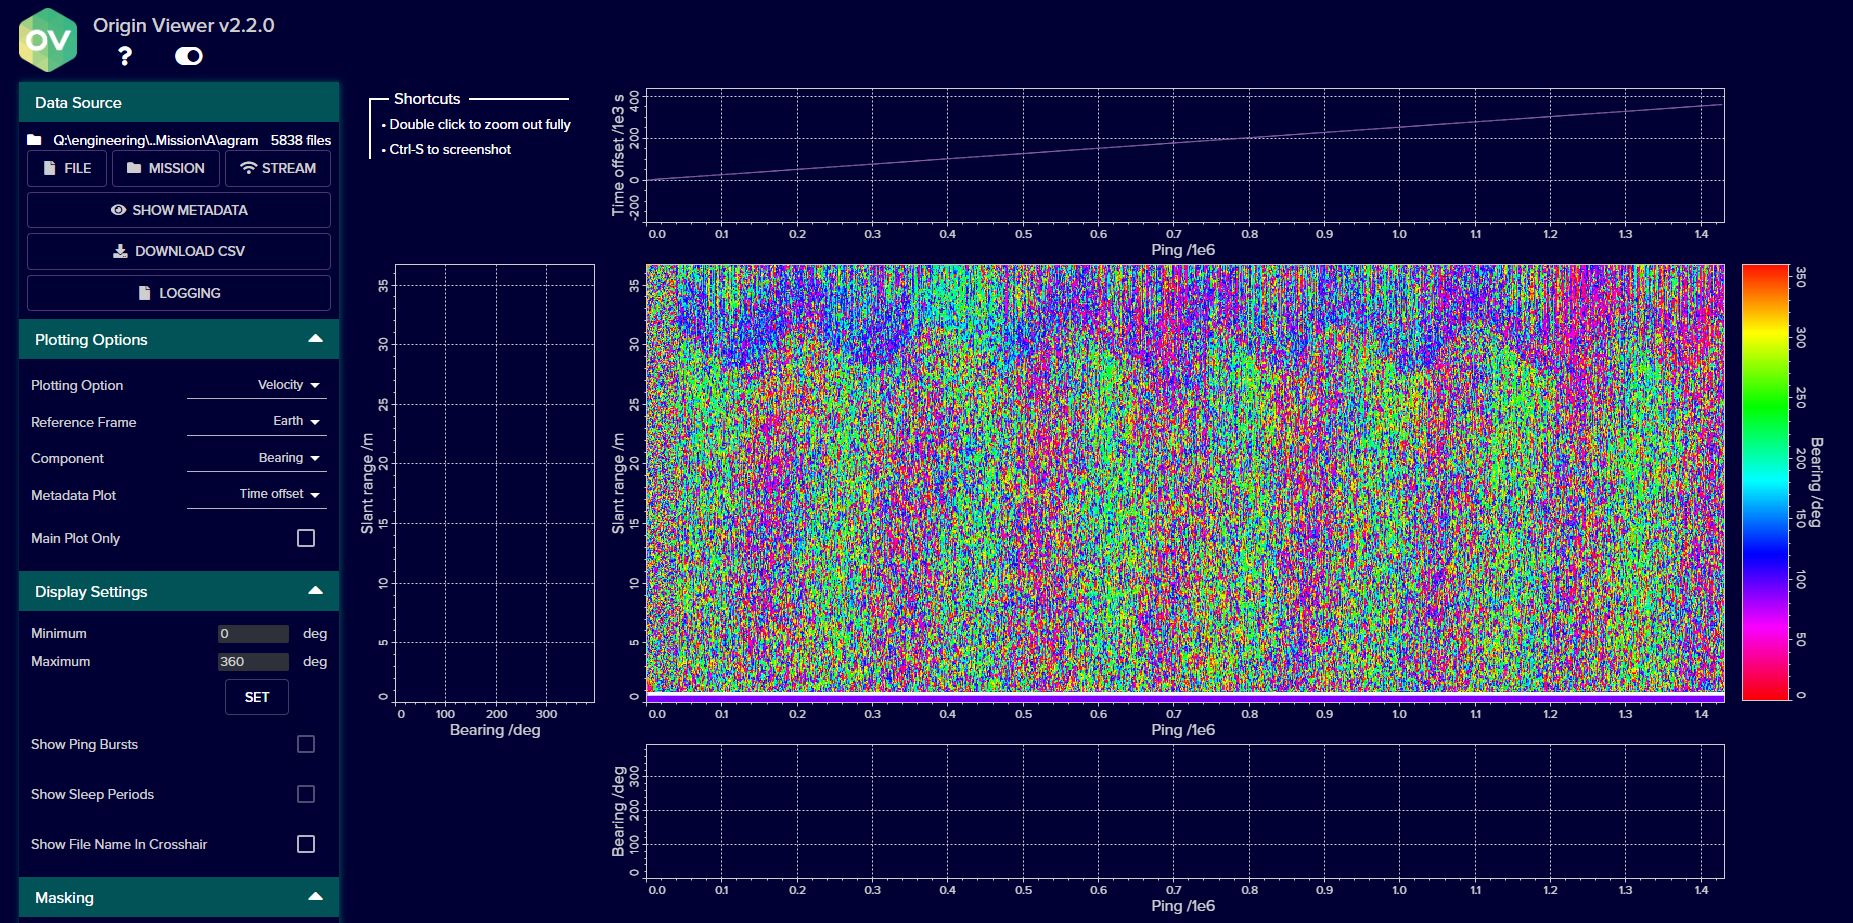Enable the Main Plot Only checkbox
Viewport: 1853px width, 923px height.
point(306,538)
